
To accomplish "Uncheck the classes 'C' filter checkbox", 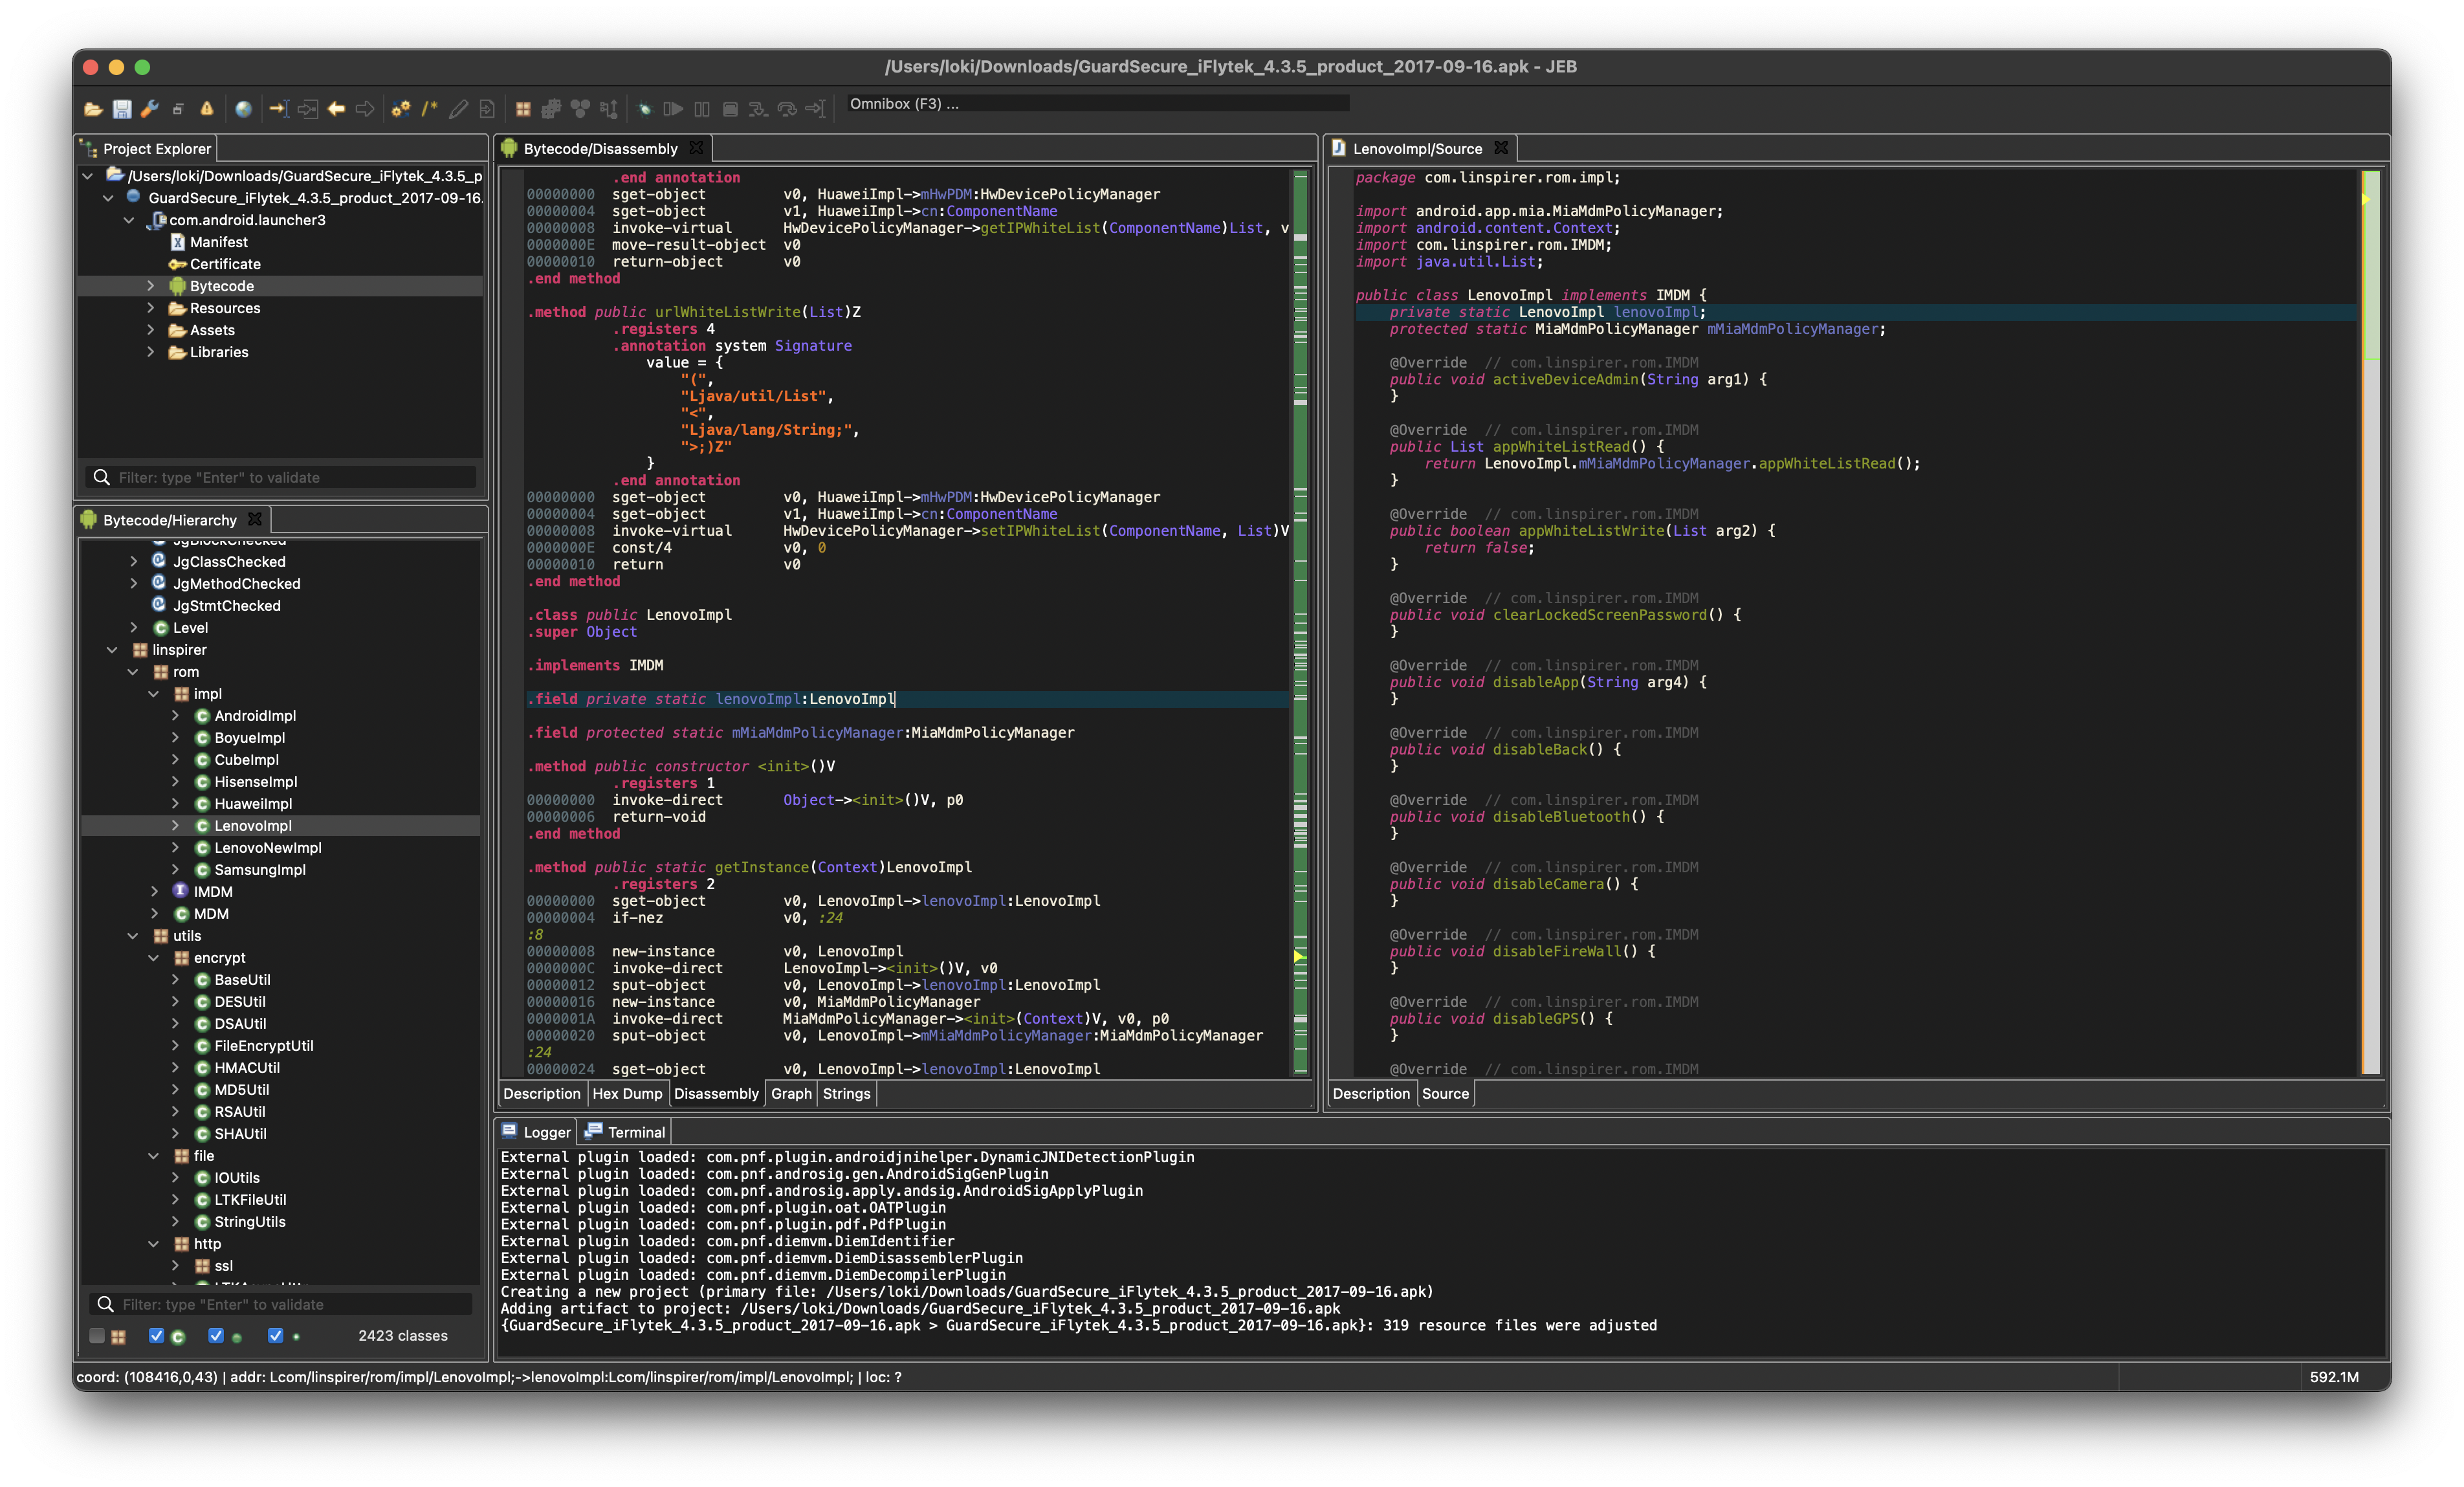I will (156, 1335).
